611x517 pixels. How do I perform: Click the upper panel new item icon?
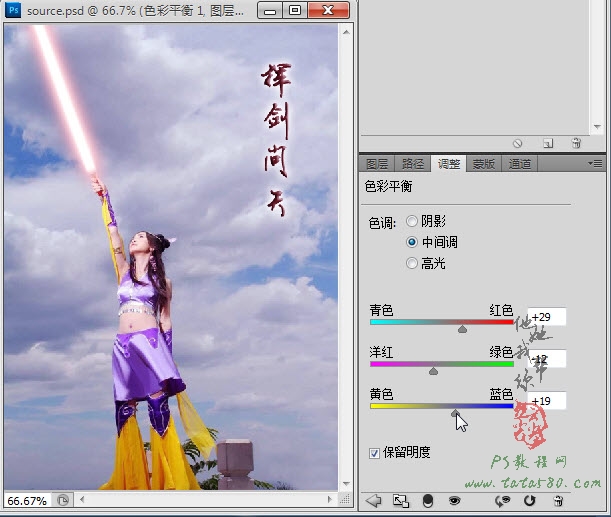[x=548, y=143]
